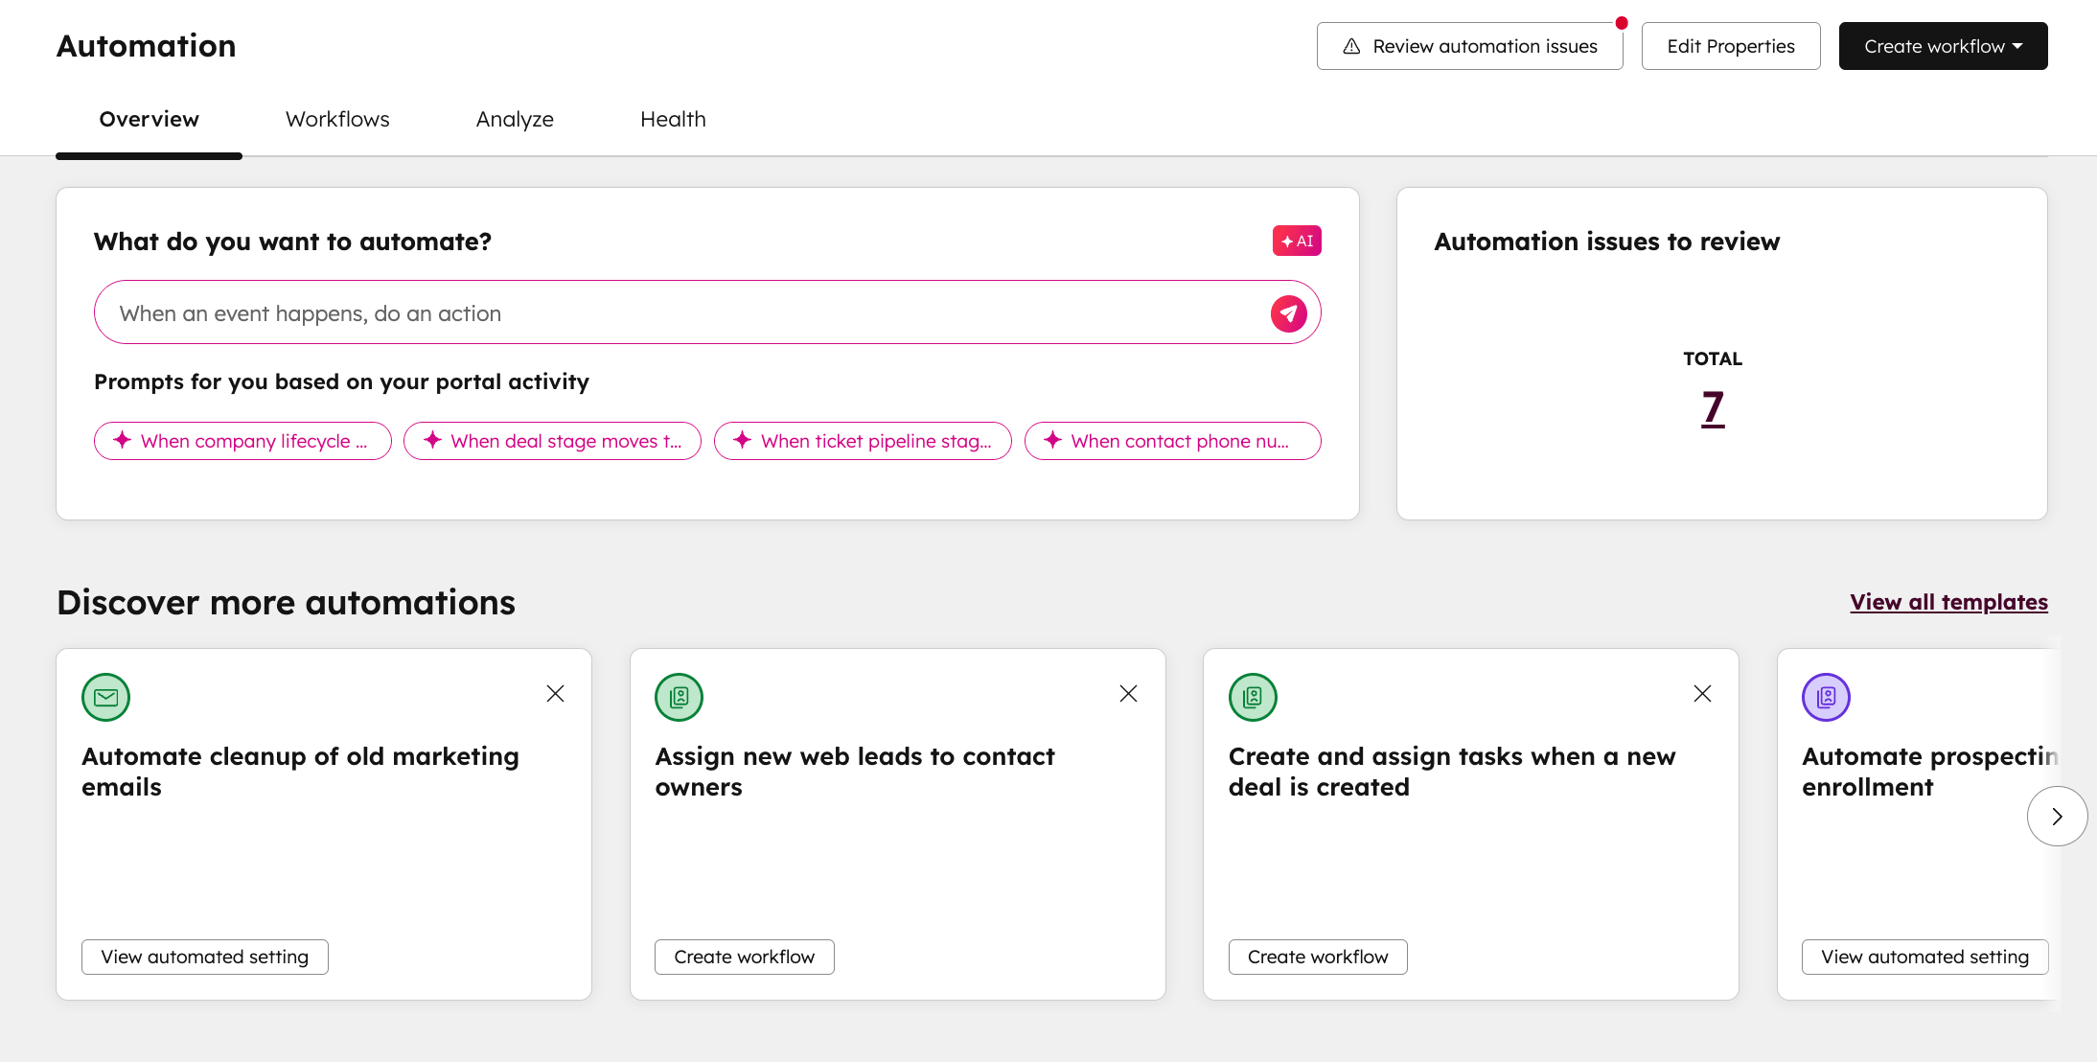Click the AI sparkle badge
Screen dimensions: 2097x1062
pos(1296,240)
